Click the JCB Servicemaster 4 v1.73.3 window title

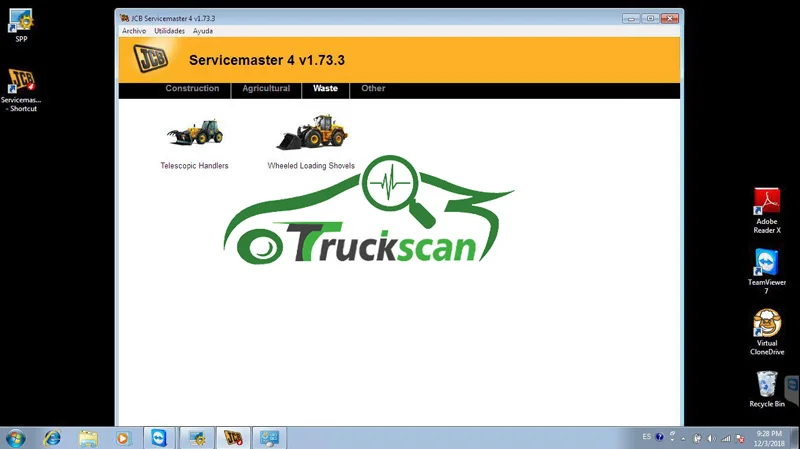pos(173,18)
